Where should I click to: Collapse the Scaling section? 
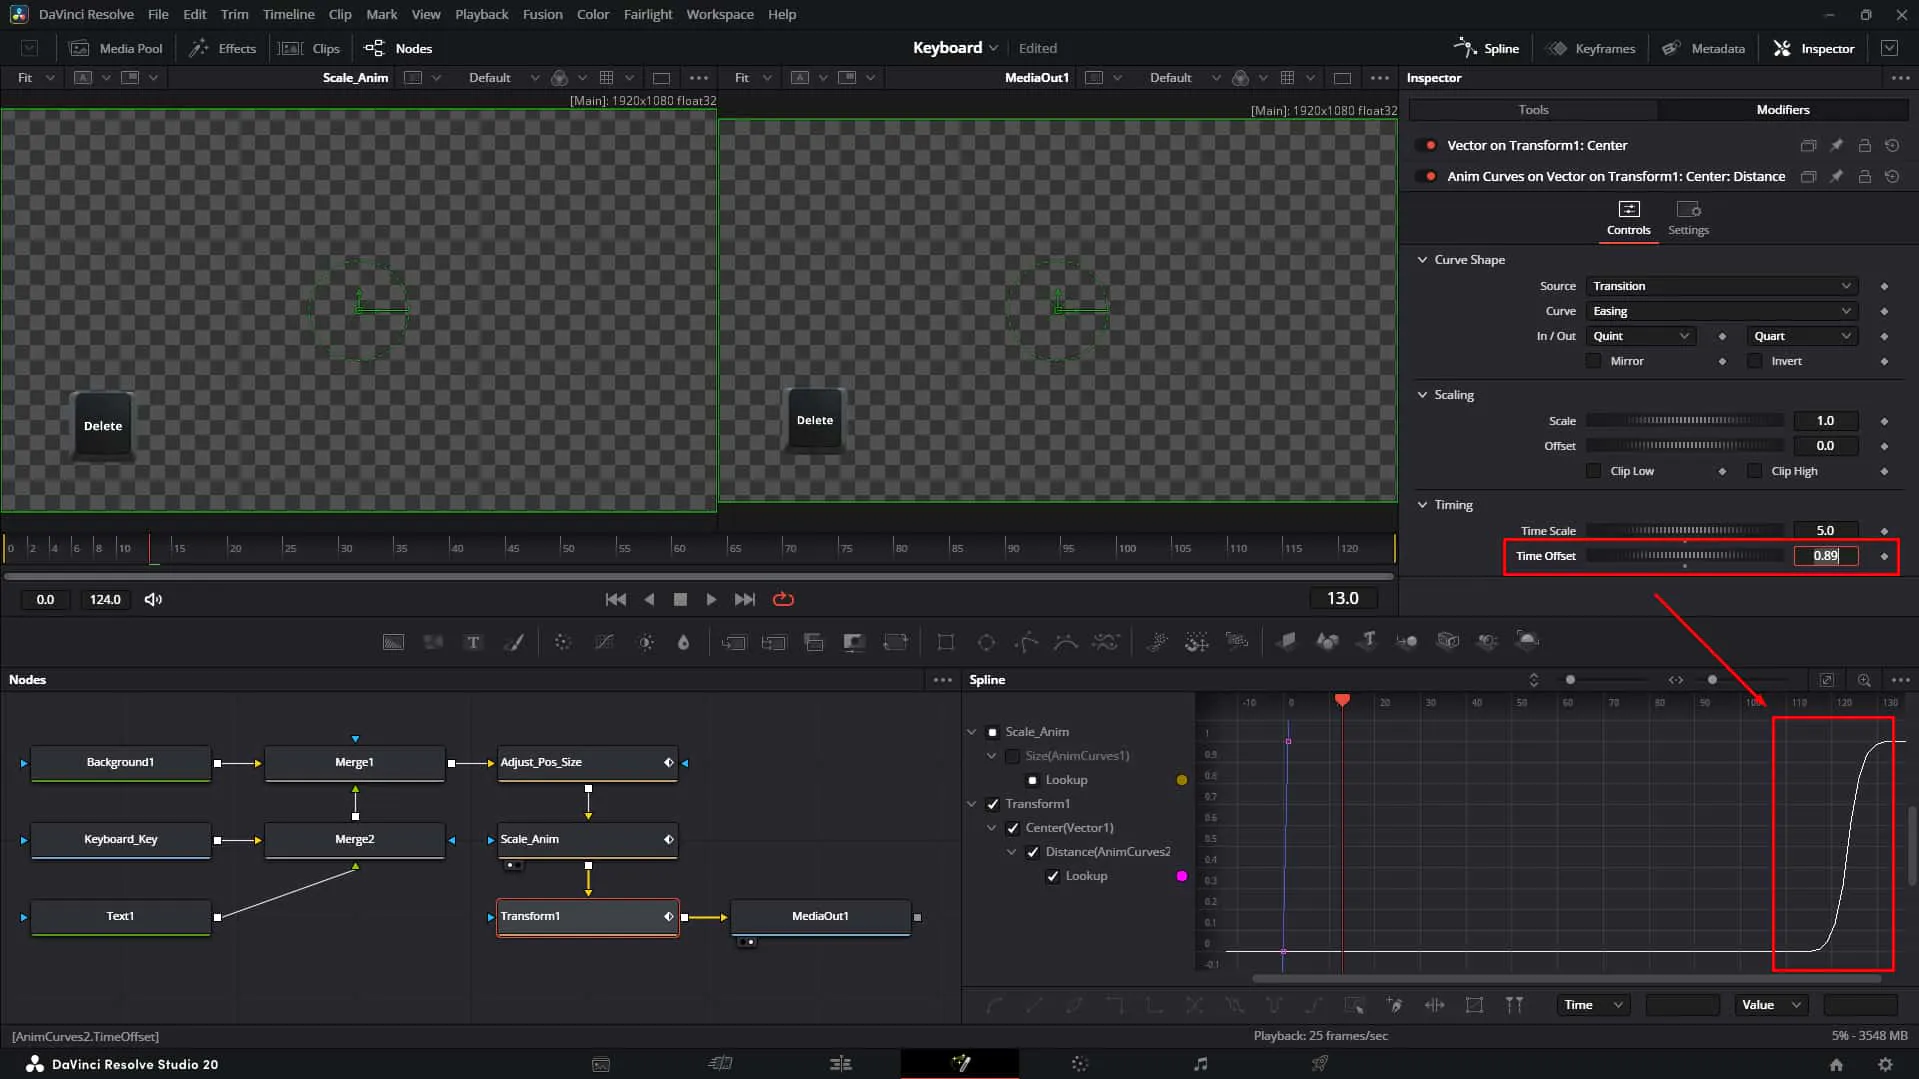[1422, 395]
